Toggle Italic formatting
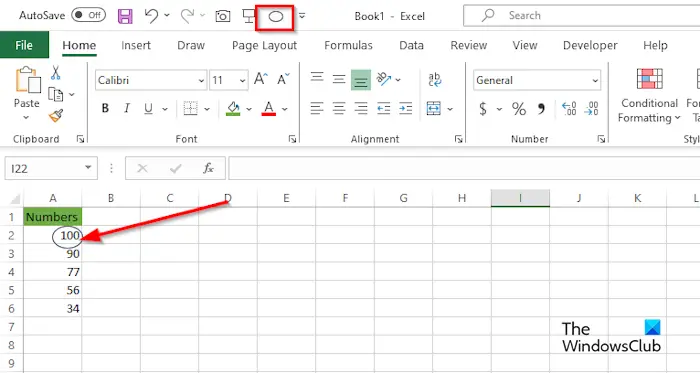Screen dimensions: 700x373 [x=127, y=108]
